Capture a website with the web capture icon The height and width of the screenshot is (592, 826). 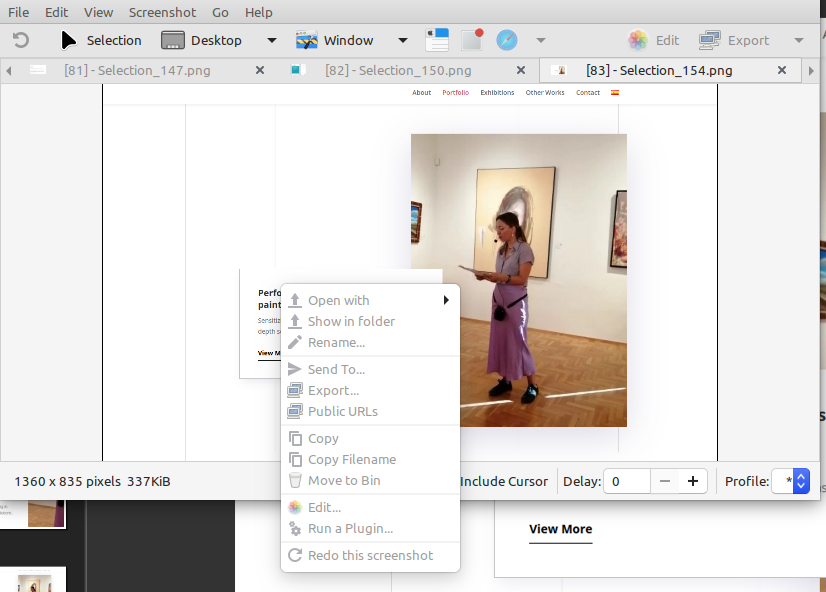507,39
